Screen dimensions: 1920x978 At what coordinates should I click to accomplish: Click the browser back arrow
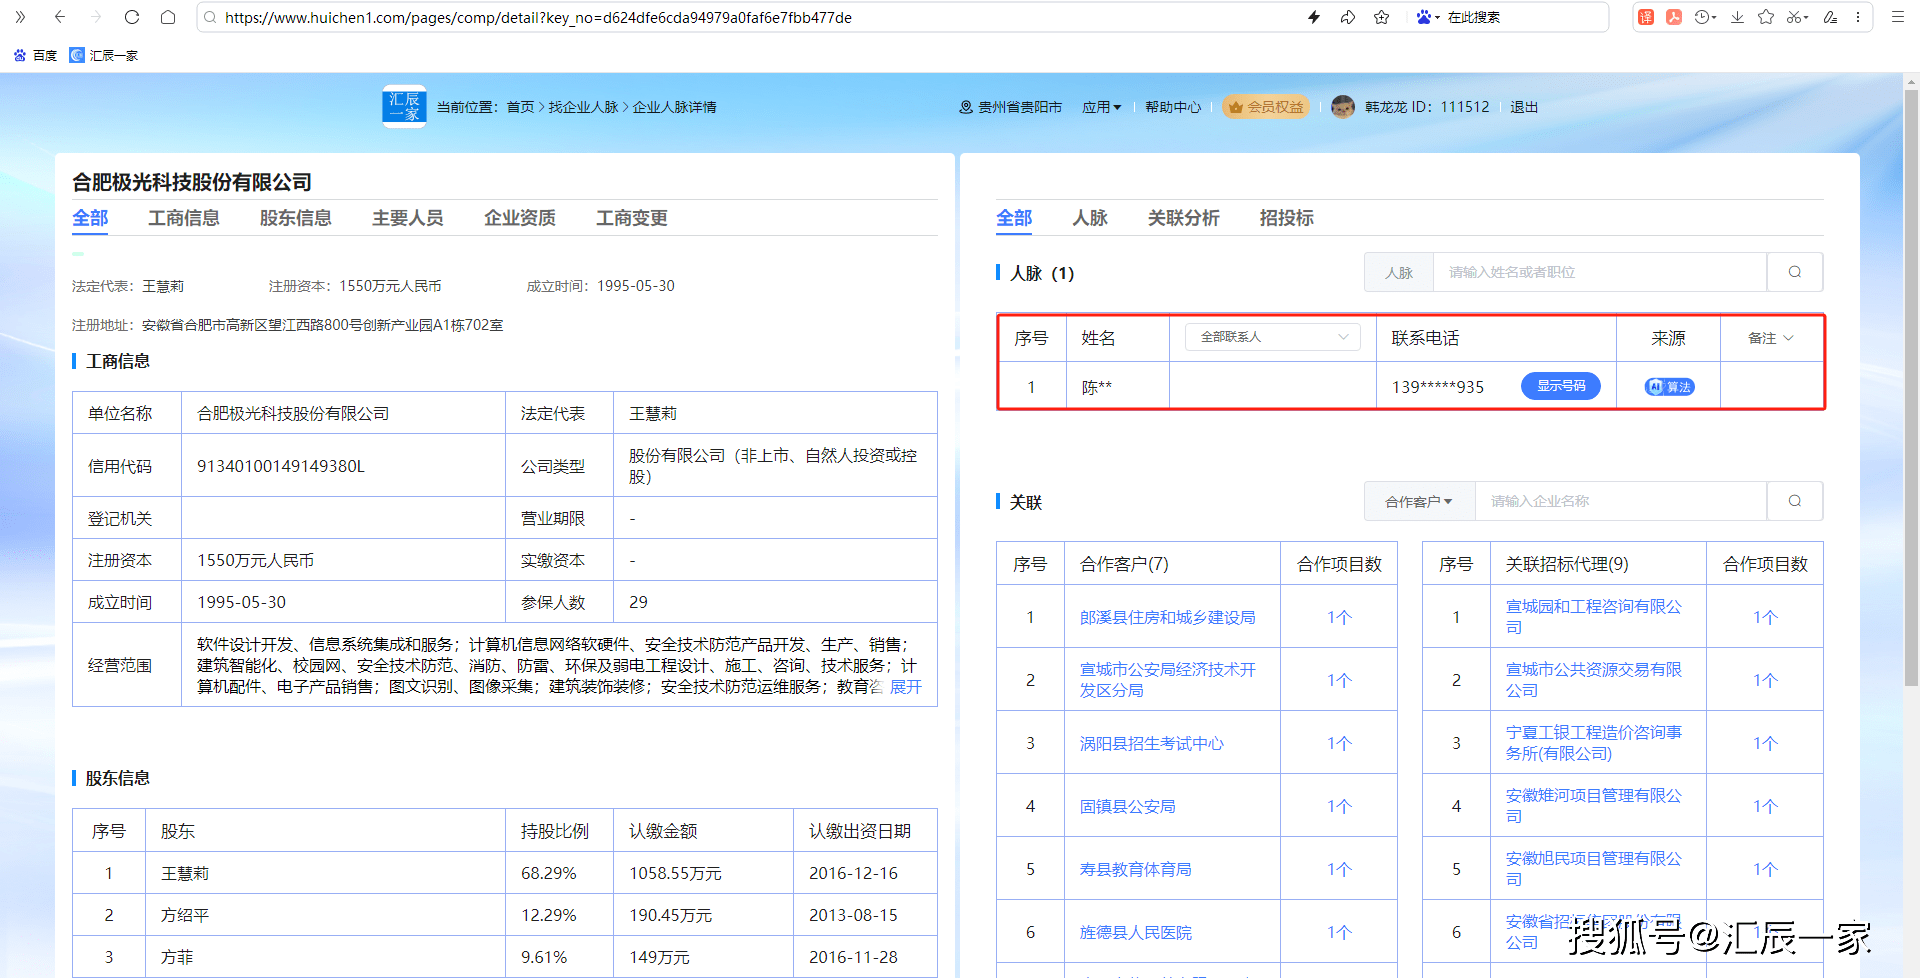tap(60, 17)
